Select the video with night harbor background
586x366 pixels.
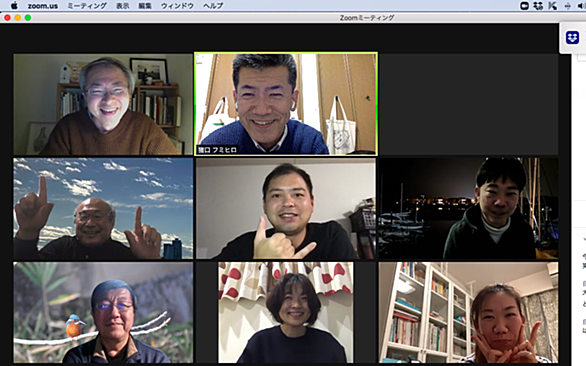(468, 208)
